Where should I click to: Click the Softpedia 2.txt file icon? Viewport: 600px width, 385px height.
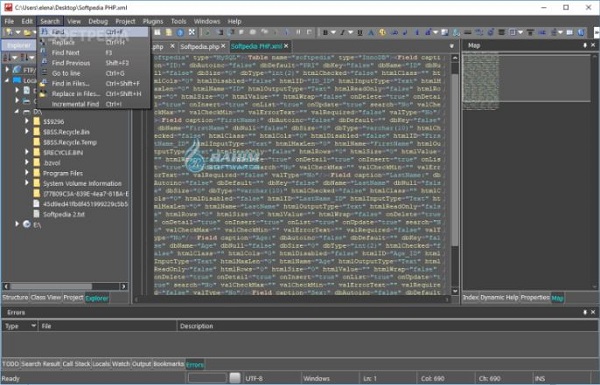click(36, 214)
